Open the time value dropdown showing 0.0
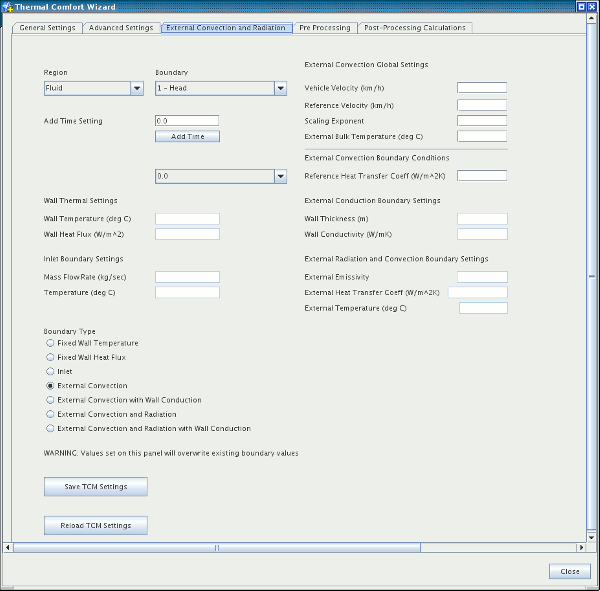This screenshot has width=600, height=591. click(x=221, y=176)
